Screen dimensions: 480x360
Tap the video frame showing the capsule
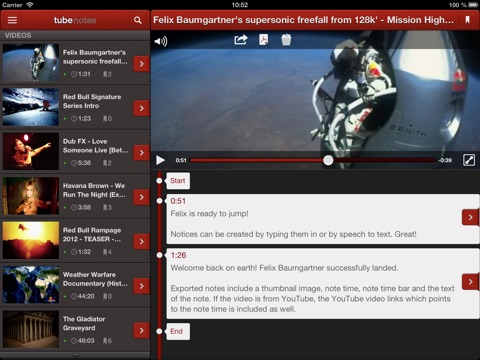point(315,100)
